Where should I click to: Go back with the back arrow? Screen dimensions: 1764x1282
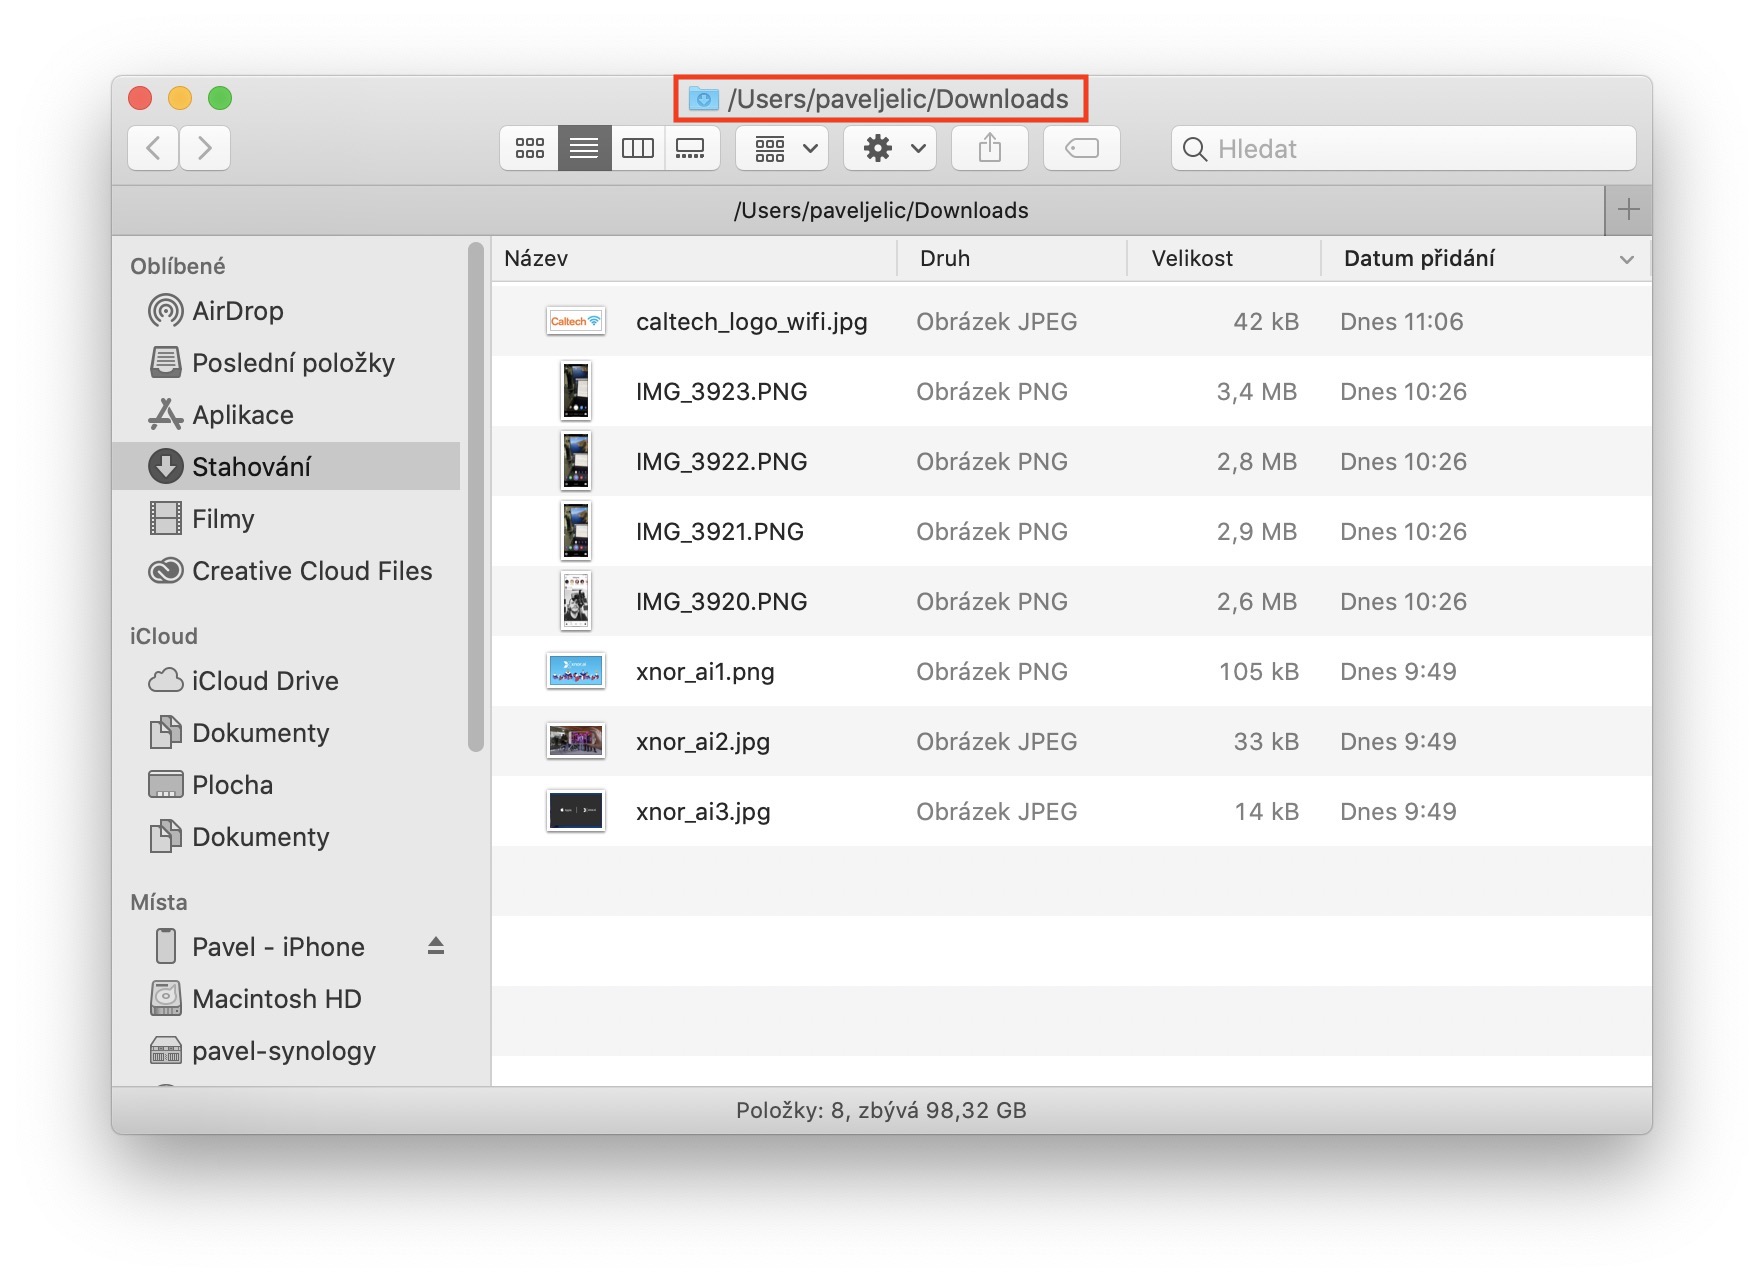point(153,149)
